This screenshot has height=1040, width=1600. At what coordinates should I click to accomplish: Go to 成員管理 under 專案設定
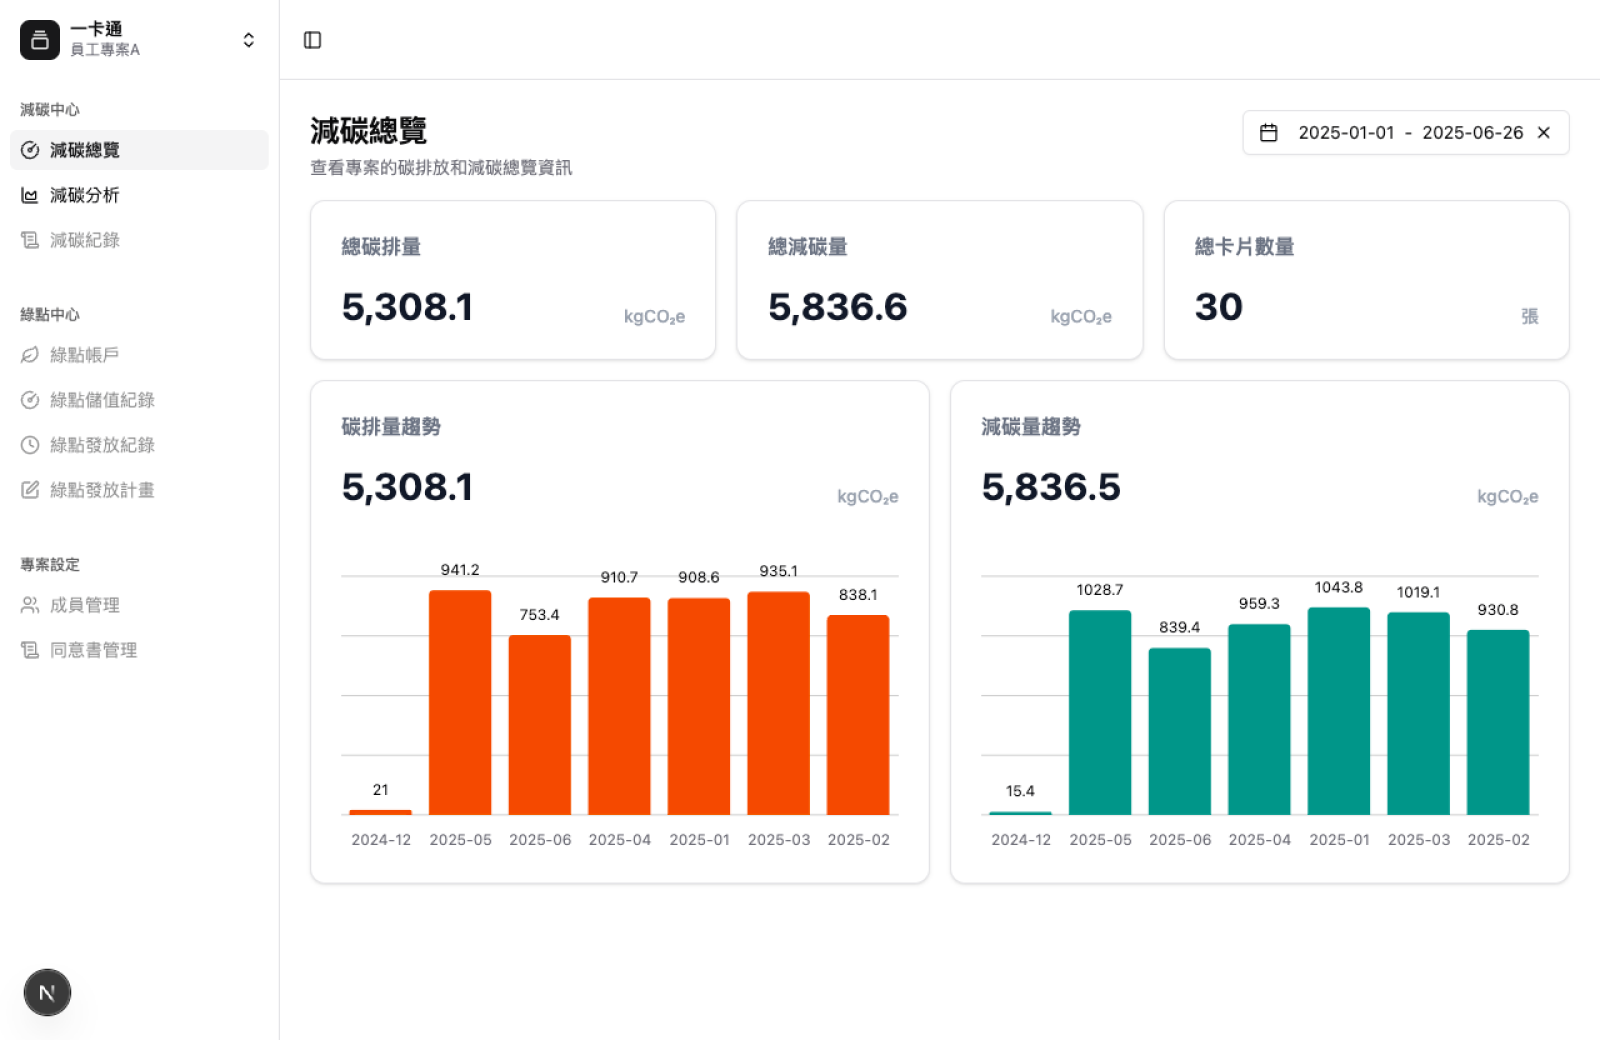(86, 604)
